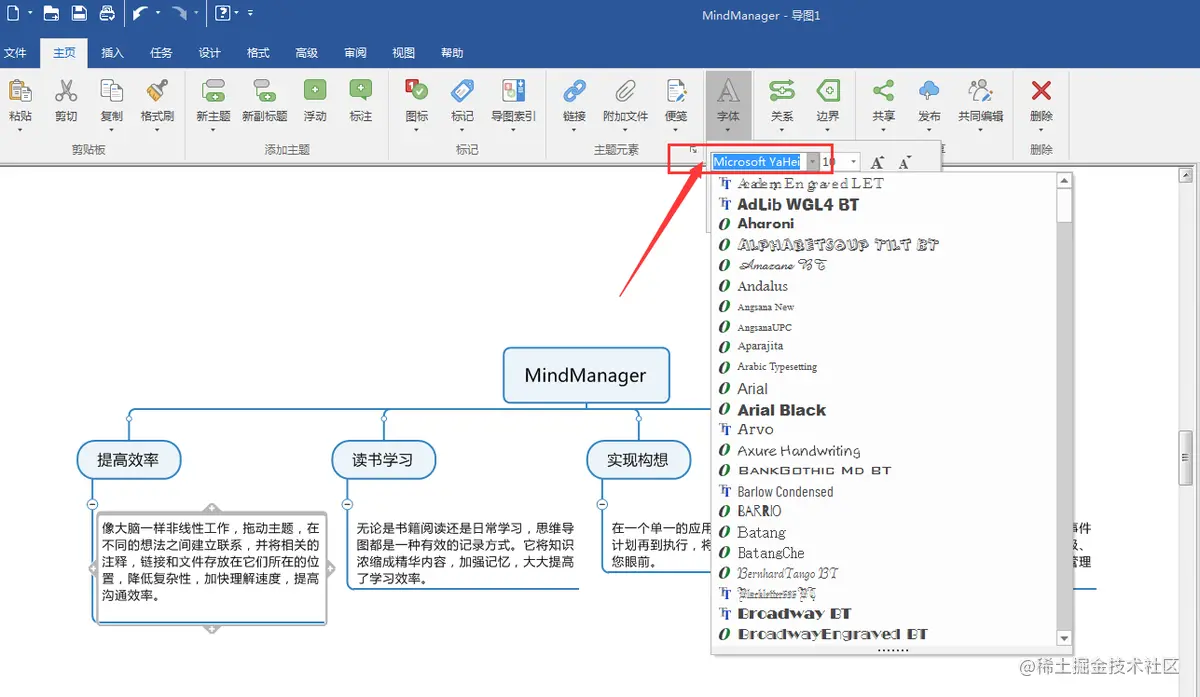This screenshot has width=1200, height=697.
Task: Open the customize quick access toolbar arrow
Action: (x=249, y=14)
